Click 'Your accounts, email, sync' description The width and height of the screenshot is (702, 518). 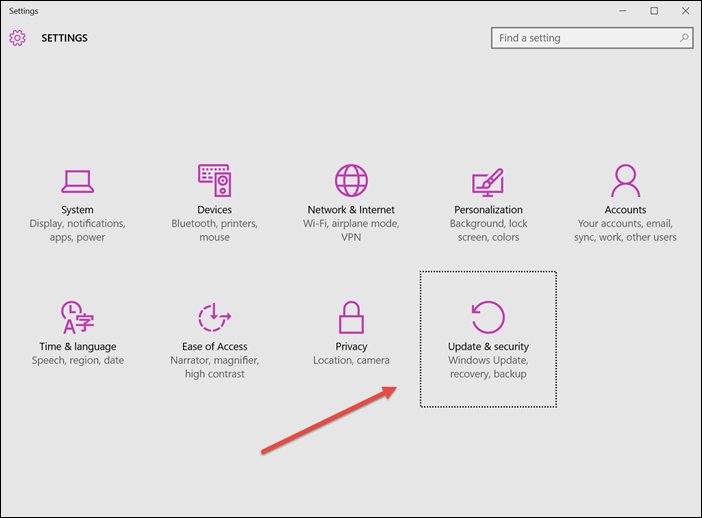pyautogui.click(x=625, y=230)
